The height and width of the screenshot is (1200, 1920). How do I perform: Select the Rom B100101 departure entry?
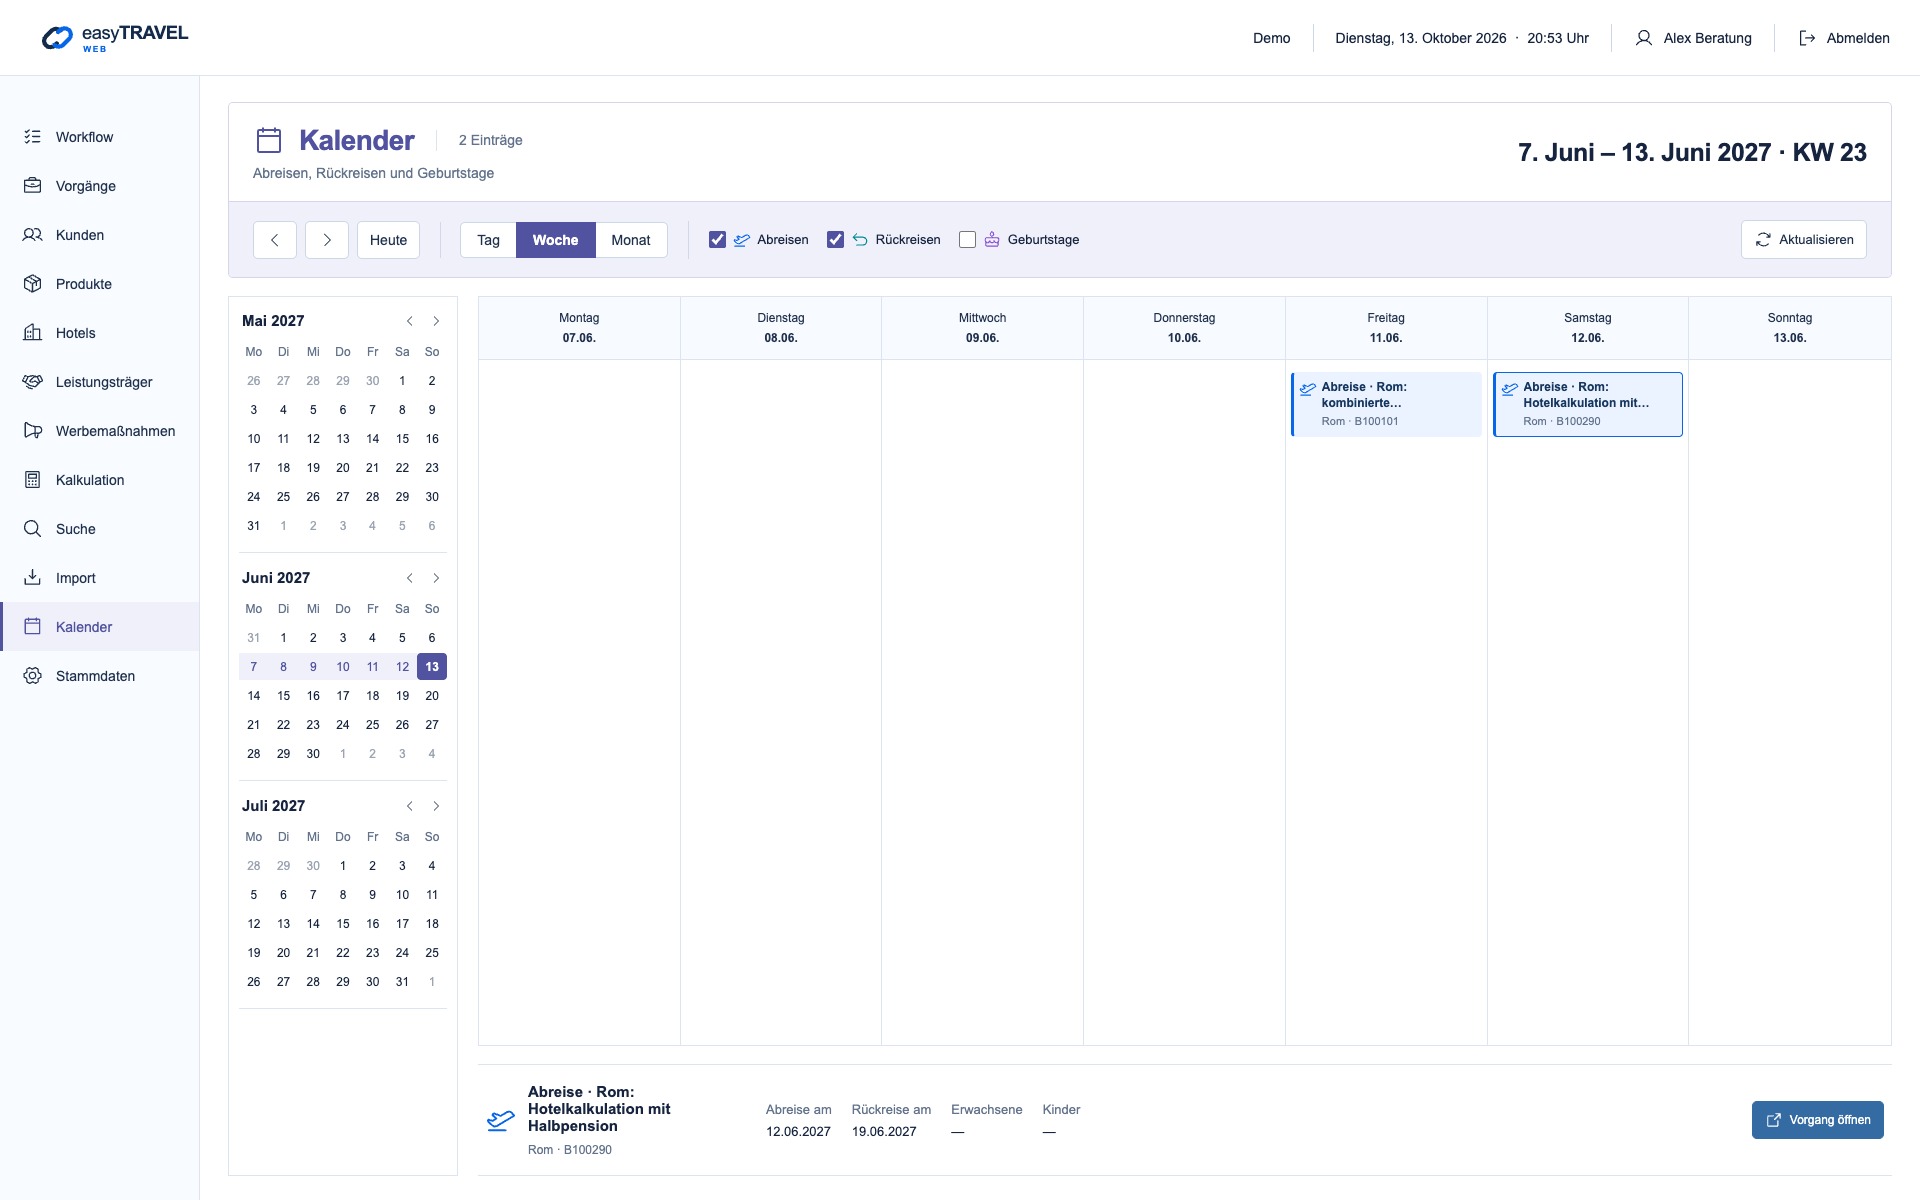coord(1386,404)
